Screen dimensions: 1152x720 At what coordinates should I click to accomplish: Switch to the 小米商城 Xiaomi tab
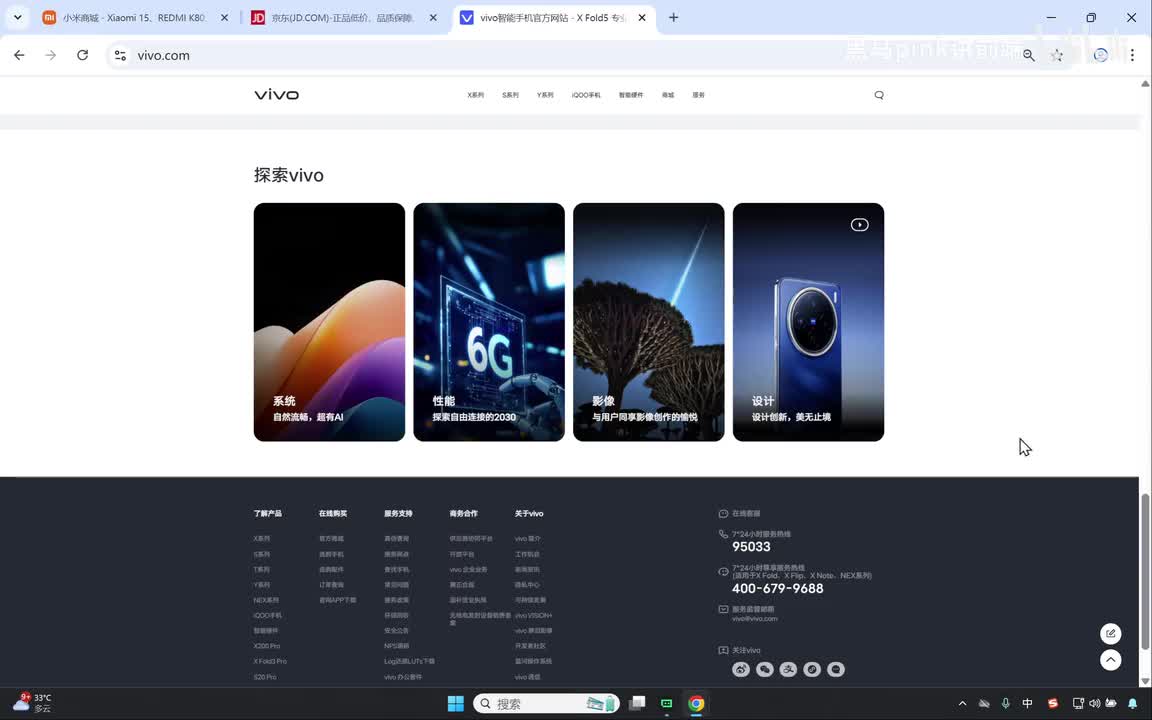pos(136,18)
